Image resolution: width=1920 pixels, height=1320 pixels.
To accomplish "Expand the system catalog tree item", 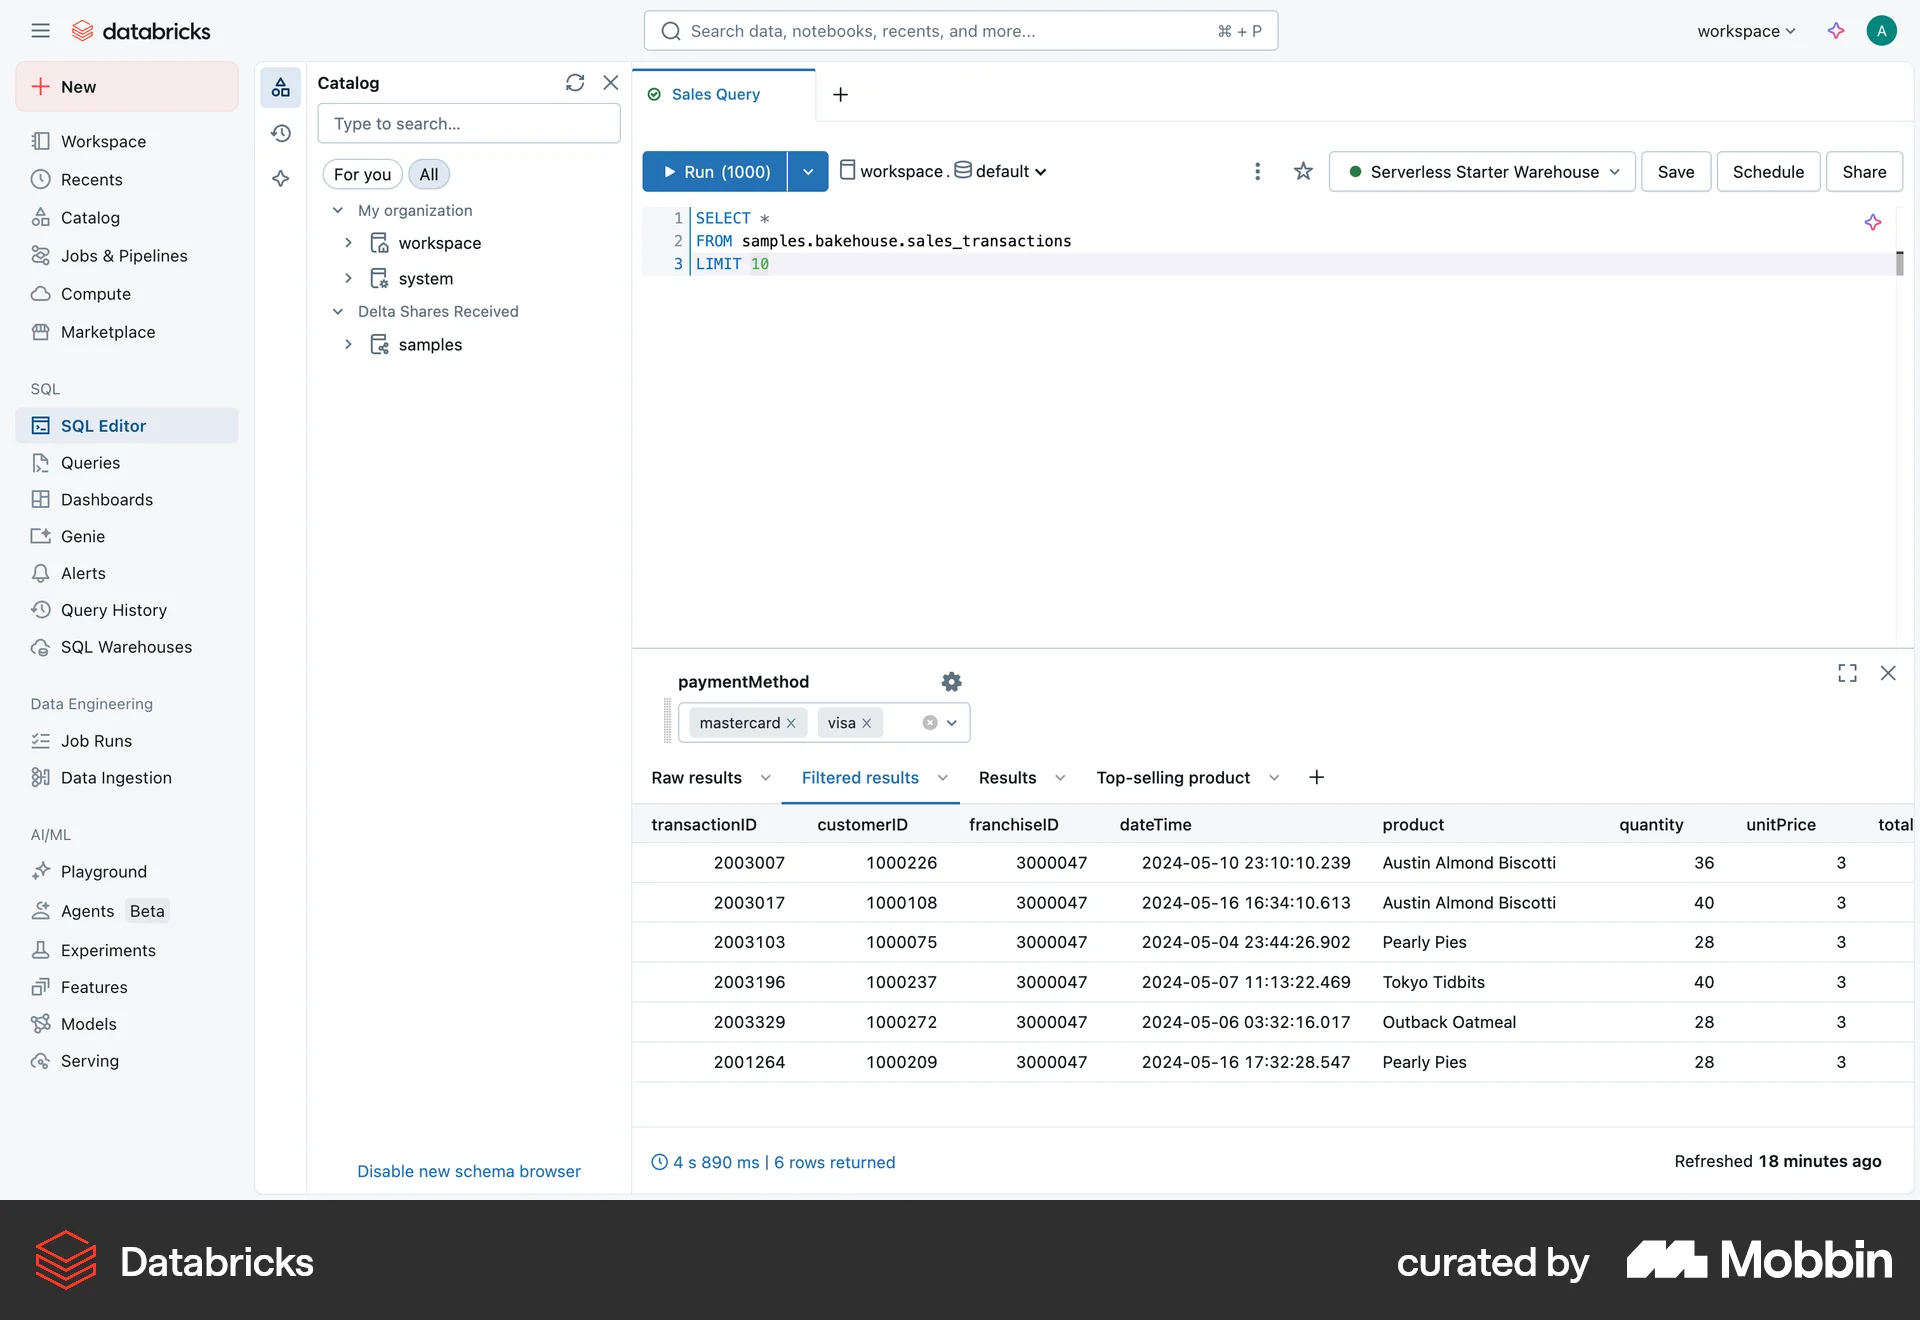I will [348, 279].
